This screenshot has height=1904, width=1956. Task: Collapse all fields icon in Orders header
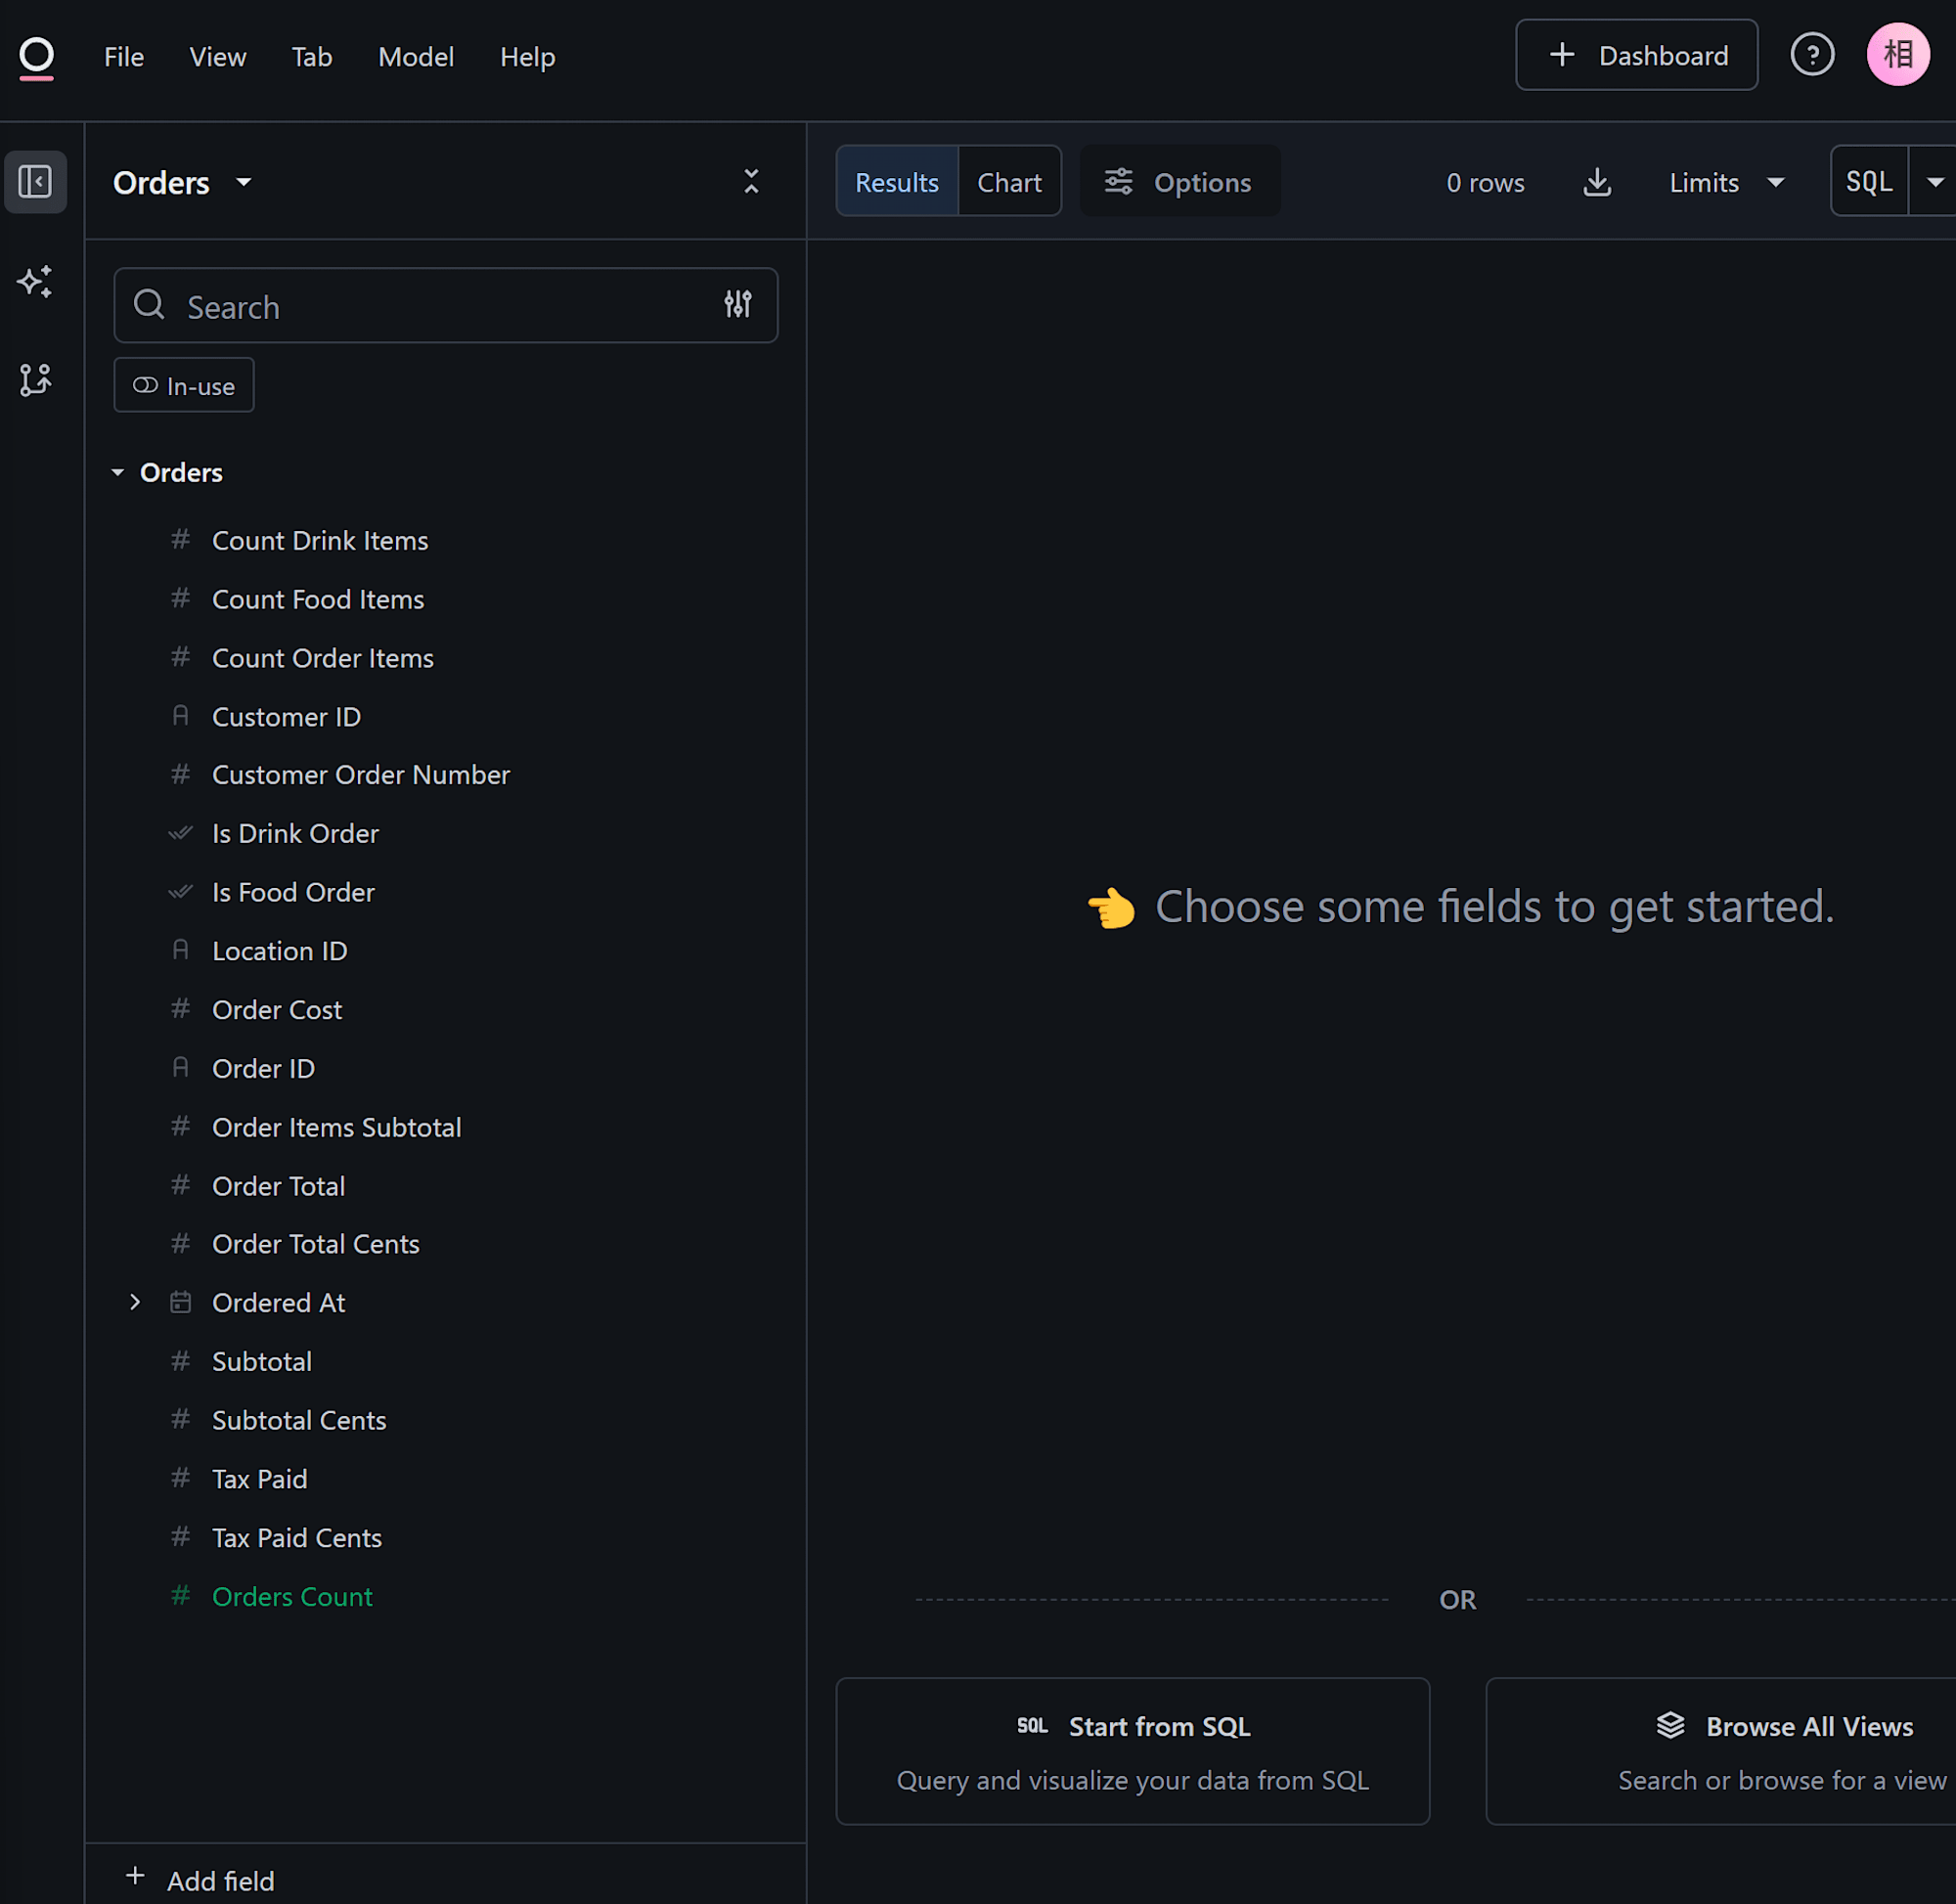click(x=751, y=182)
